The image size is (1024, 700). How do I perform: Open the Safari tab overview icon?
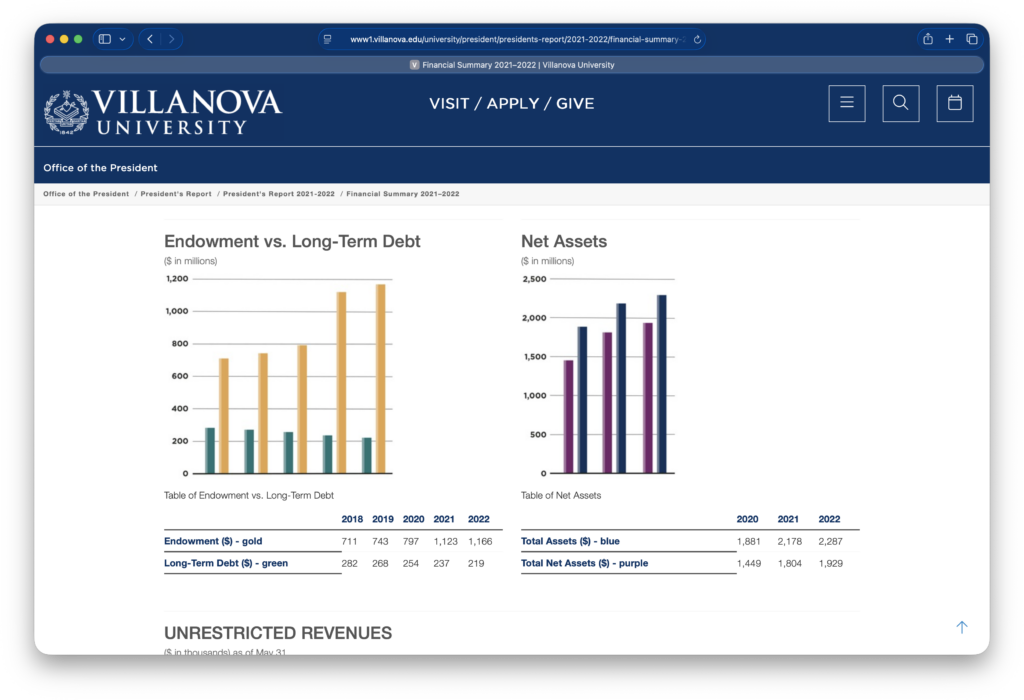coord(972,39)
